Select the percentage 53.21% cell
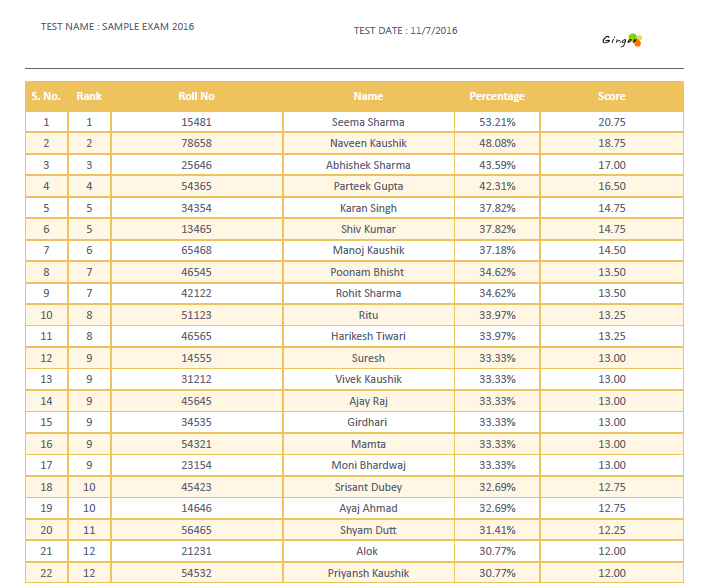 [497, 122]
